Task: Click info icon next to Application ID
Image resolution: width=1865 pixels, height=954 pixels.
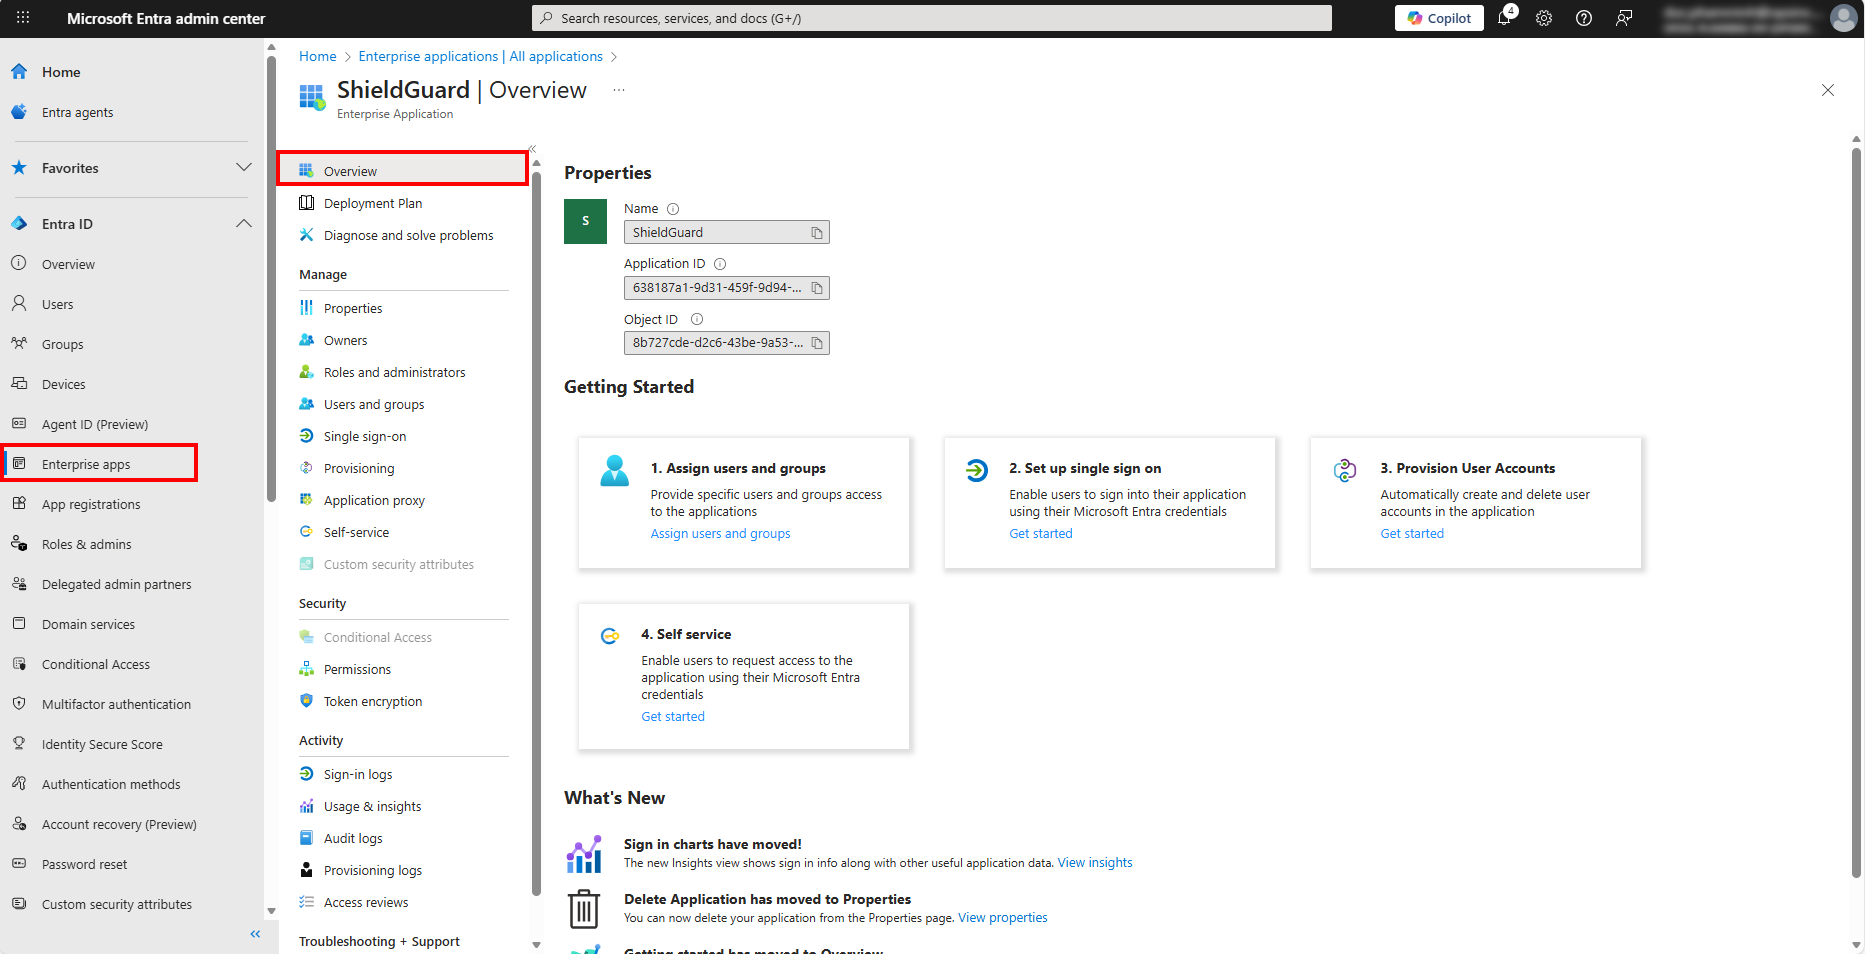Action: [x=720, y=264]
